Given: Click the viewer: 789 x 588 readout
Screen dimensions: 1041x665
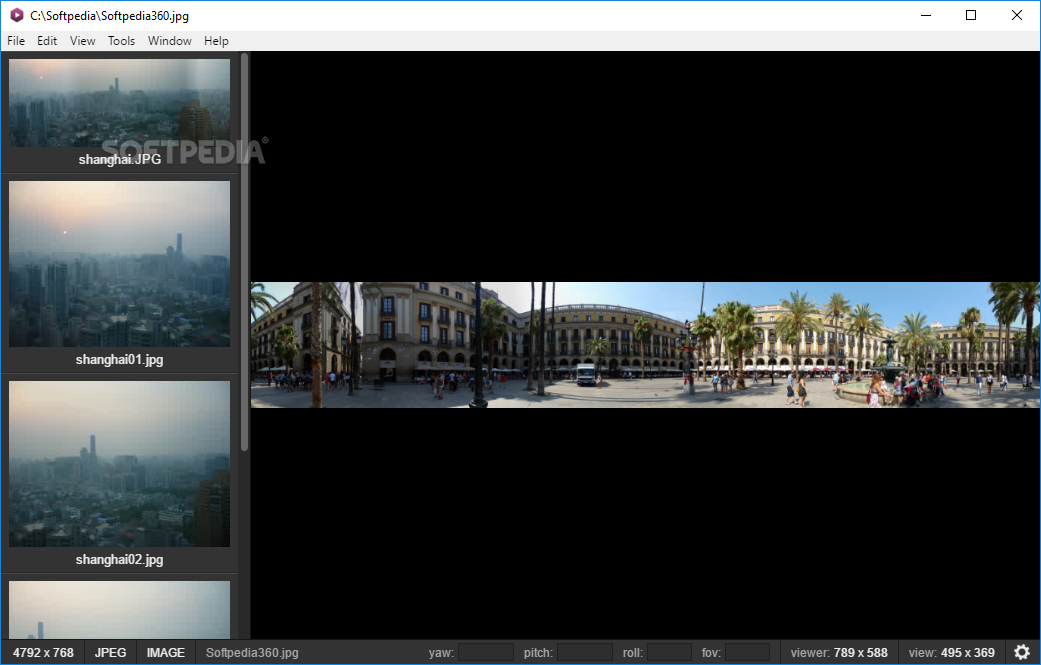Looking at the screenshot, I should (x=839, y=652).
